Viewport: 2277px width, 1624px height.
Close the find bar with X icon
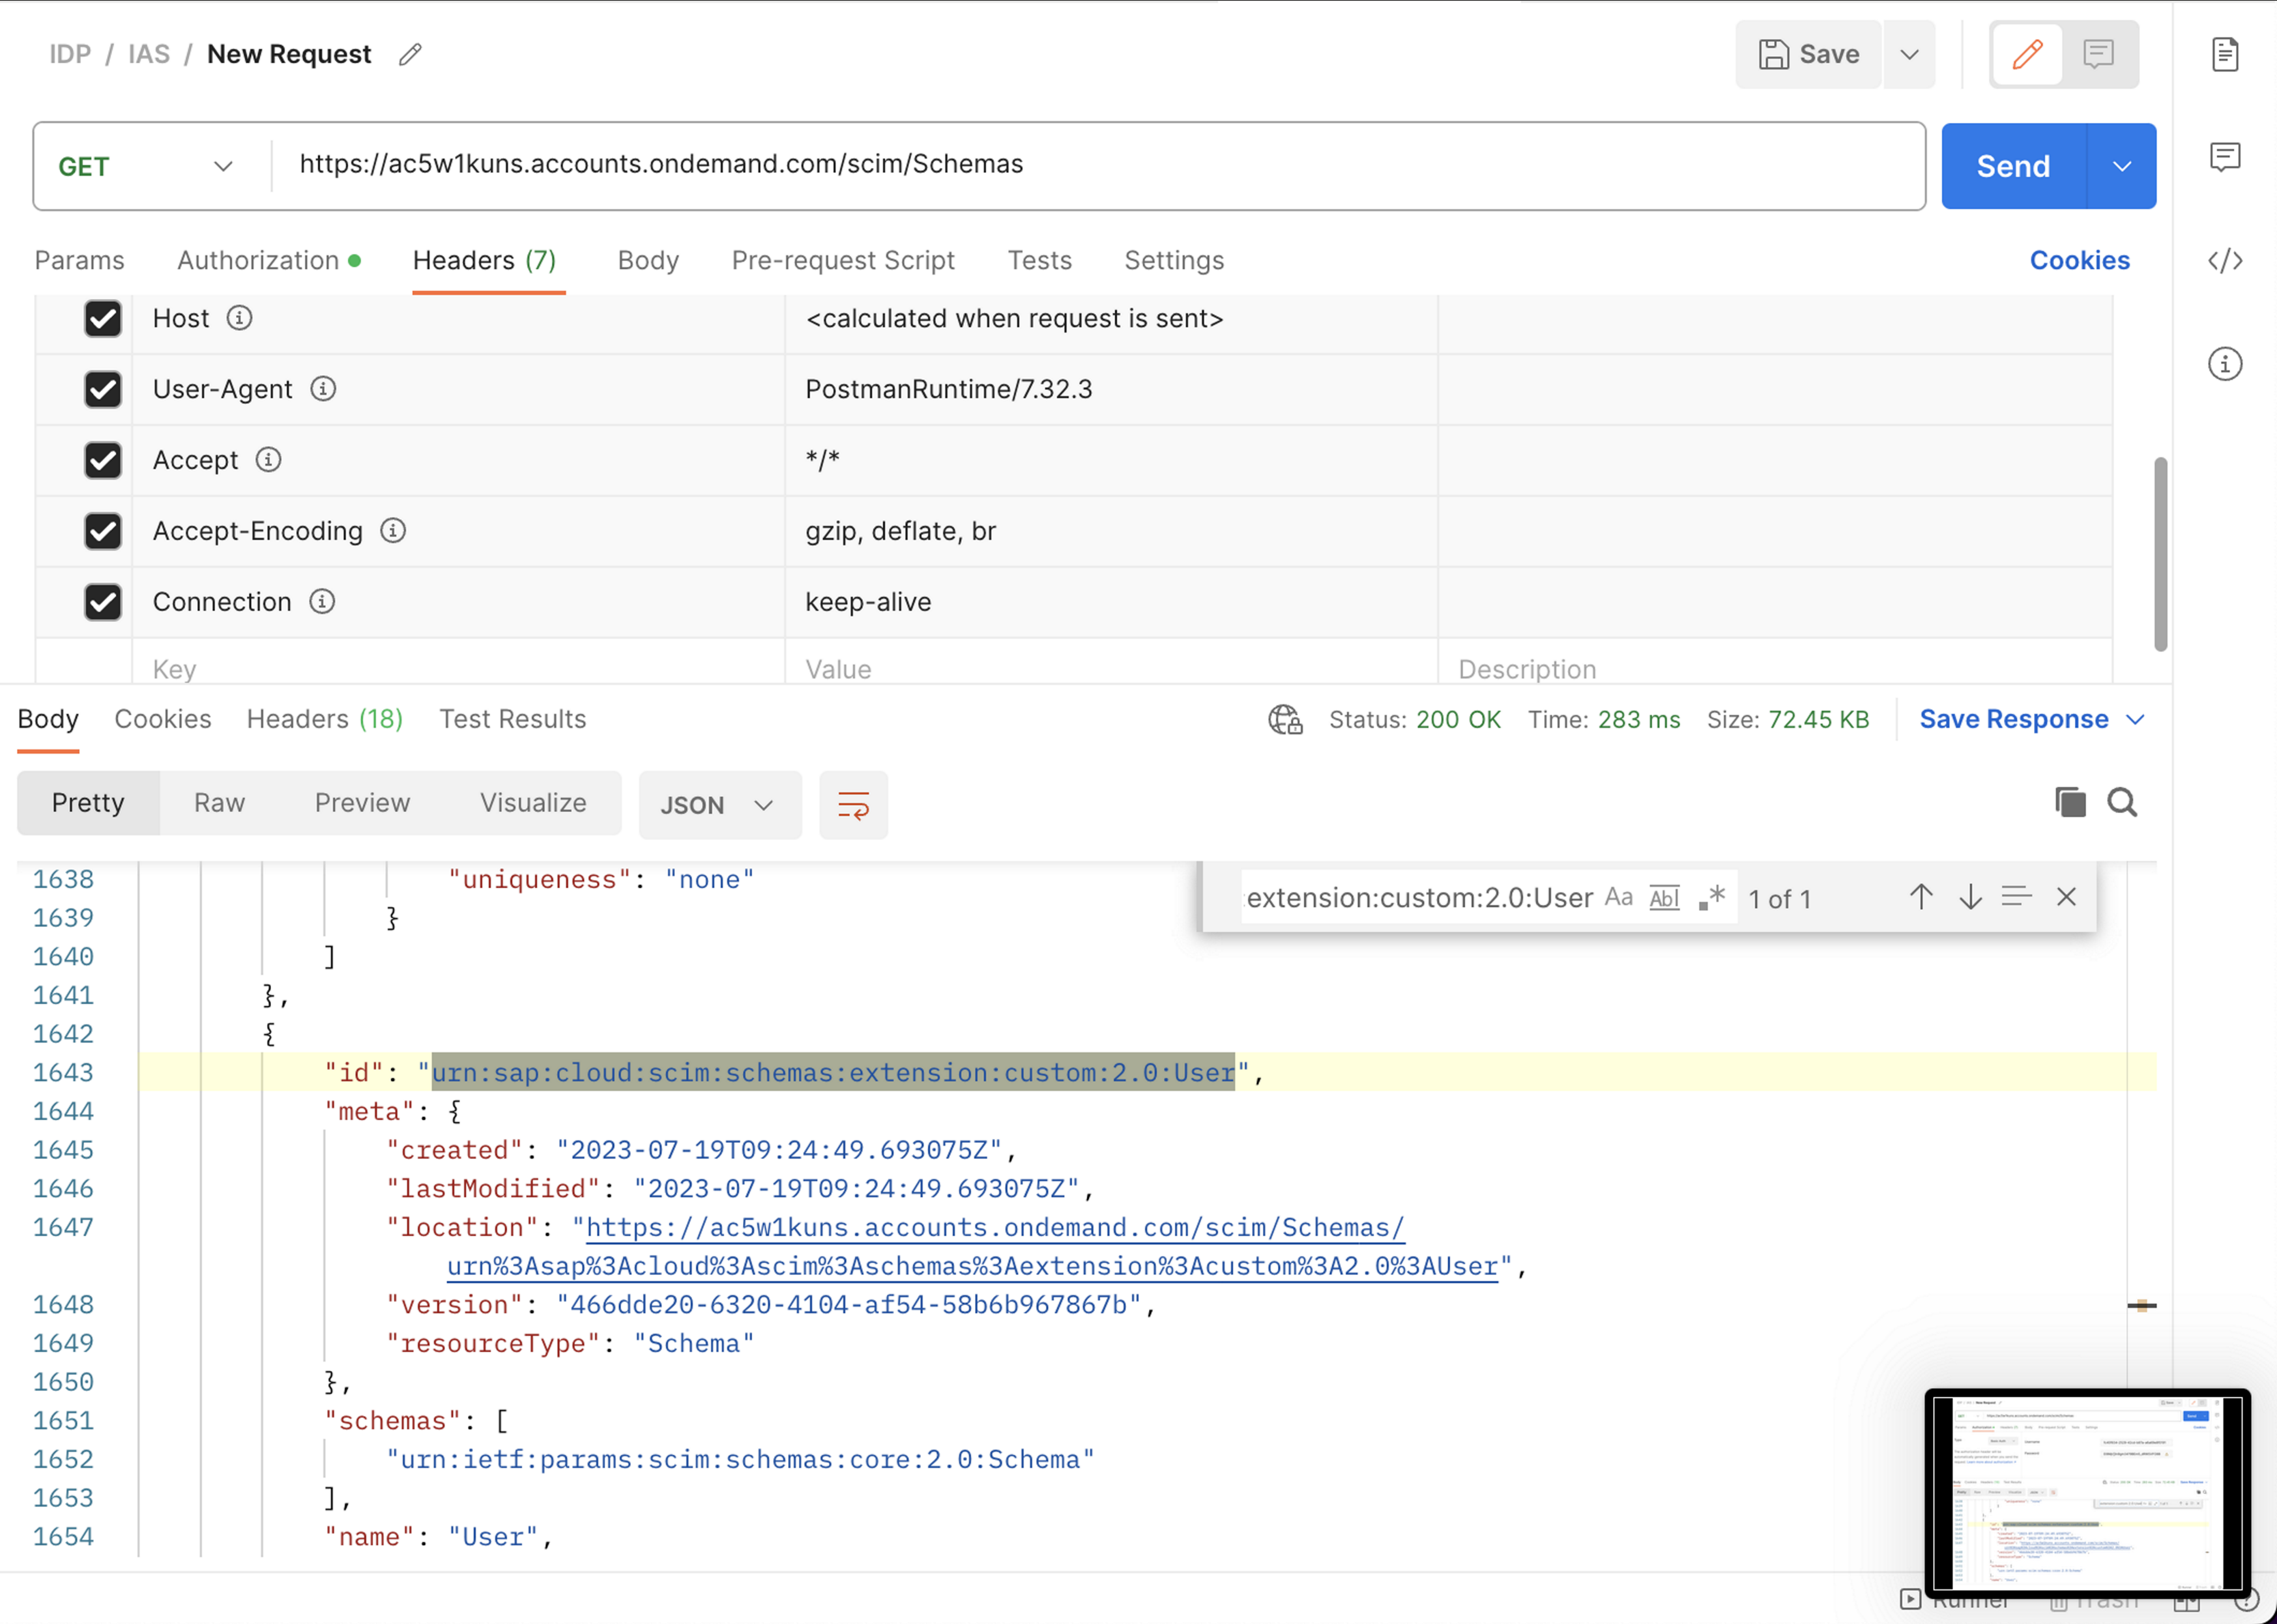(2066, 897)
